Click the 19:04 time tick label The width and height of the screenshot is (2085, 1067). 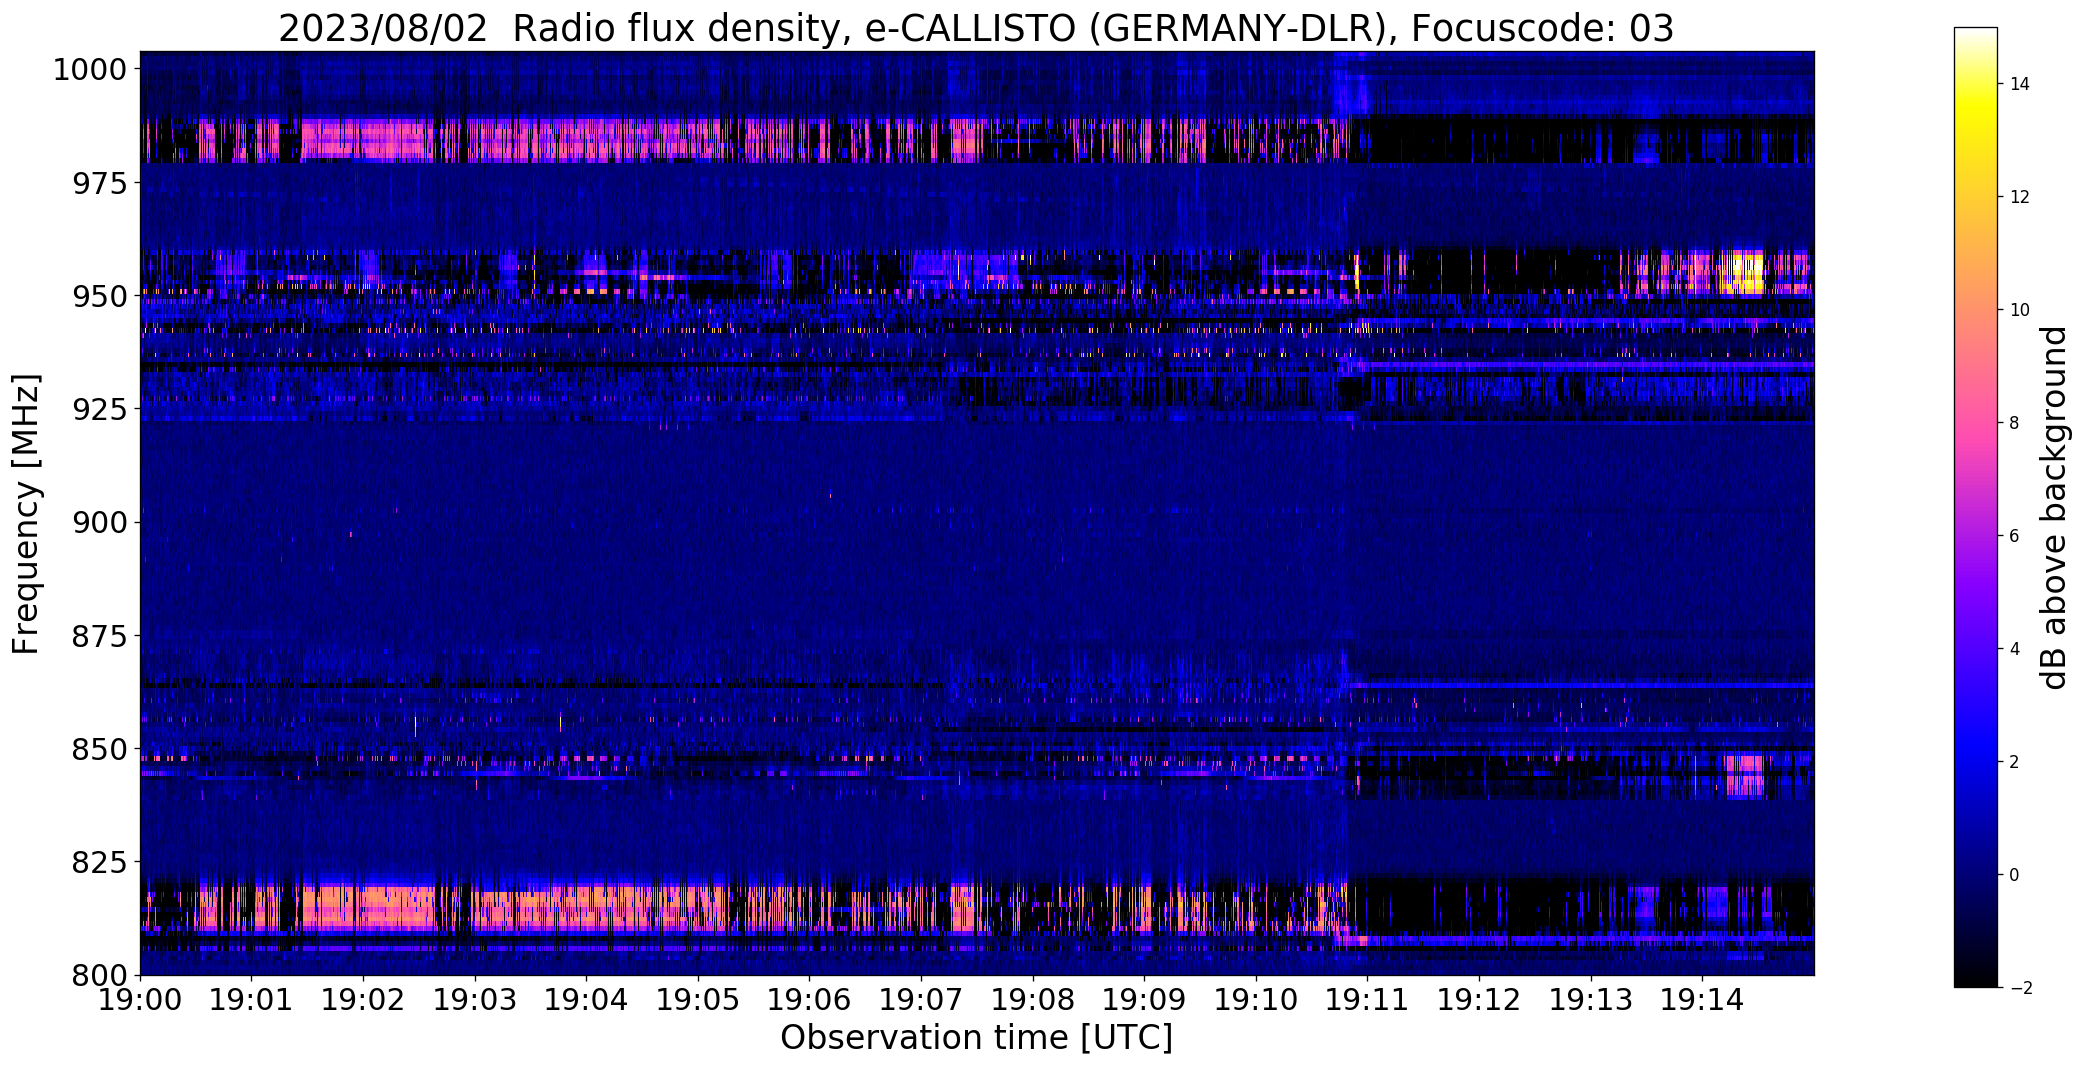586,999
